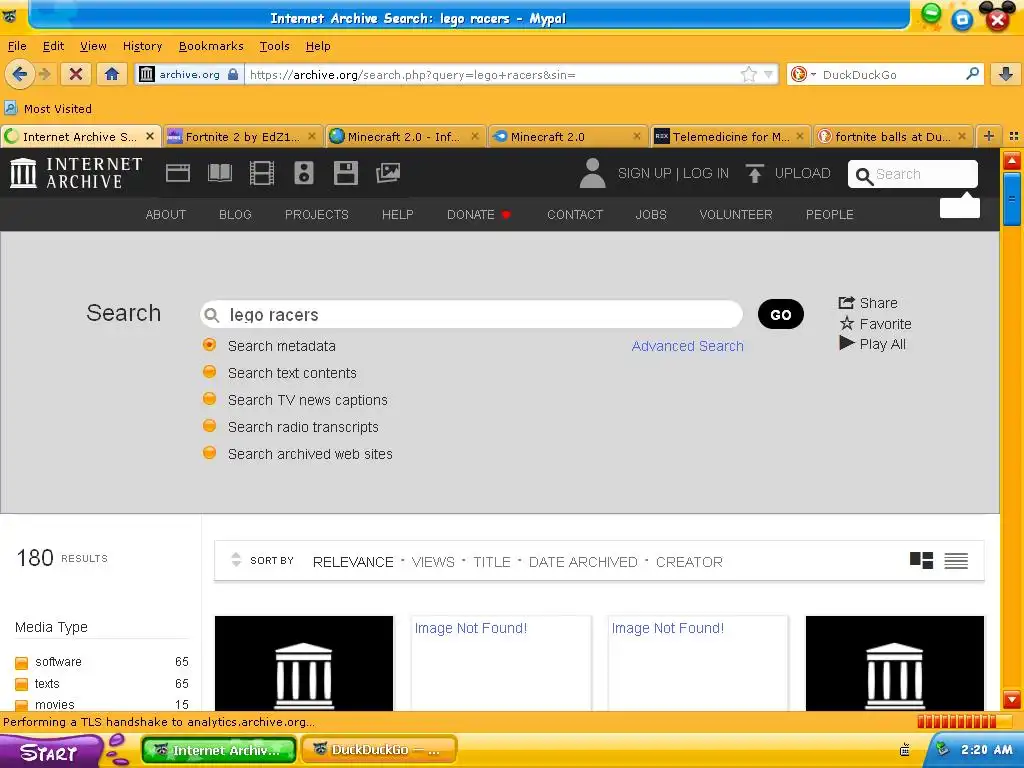Select Search text contents radio button
The height and width of the screenshot is (768, 1024).
click(x=210, y=372)
